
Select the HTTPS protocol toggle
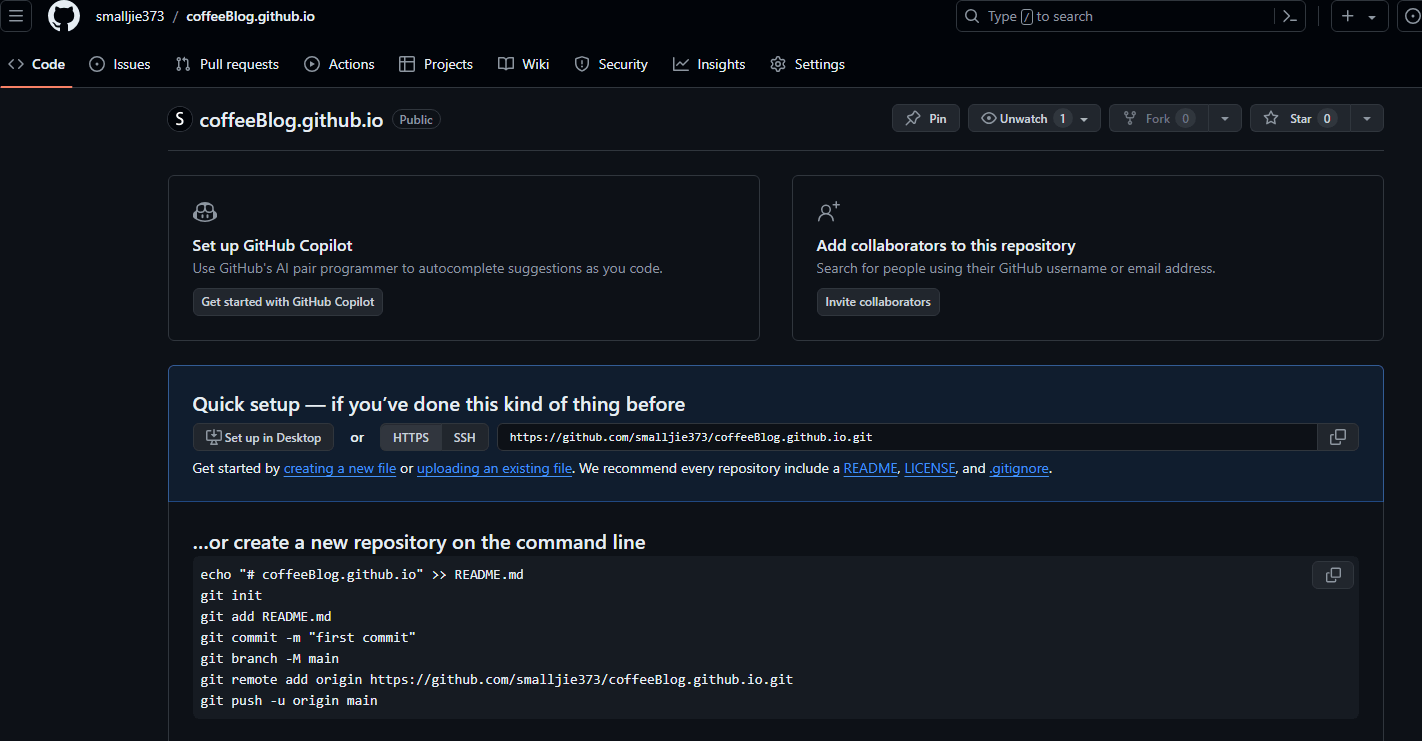[411, 437]
